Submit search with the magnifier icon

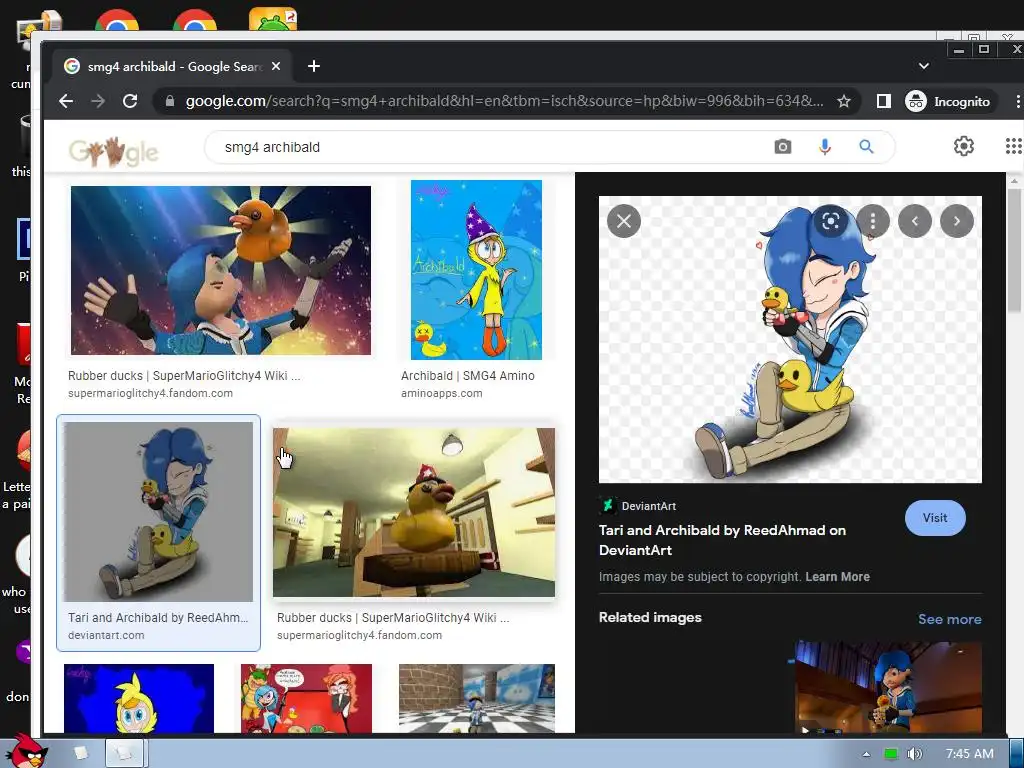[x=866, y=147]
